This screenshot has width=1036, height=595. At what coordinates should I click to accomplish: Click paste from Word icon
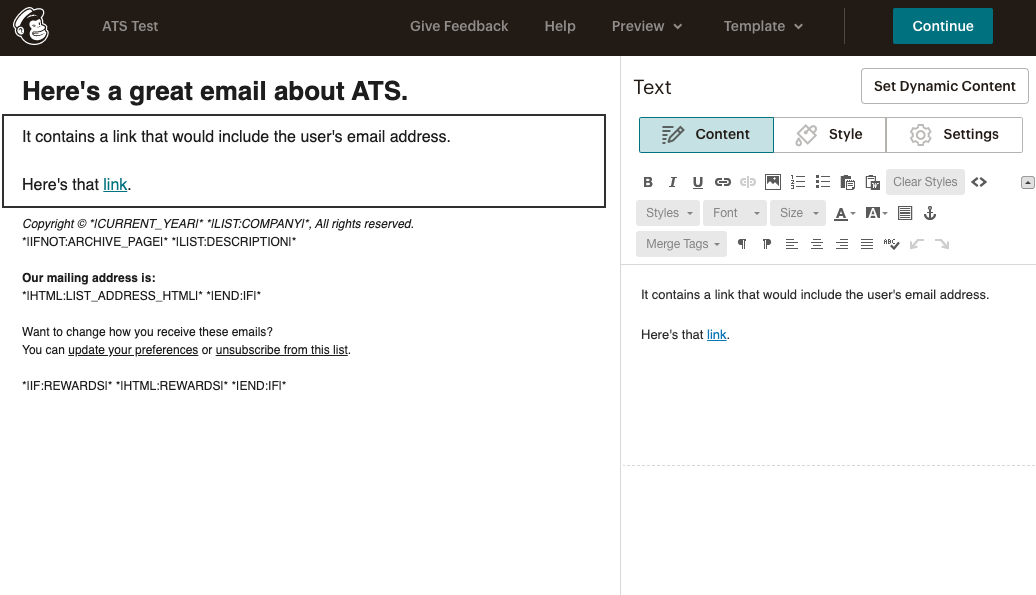click(873, 182)
